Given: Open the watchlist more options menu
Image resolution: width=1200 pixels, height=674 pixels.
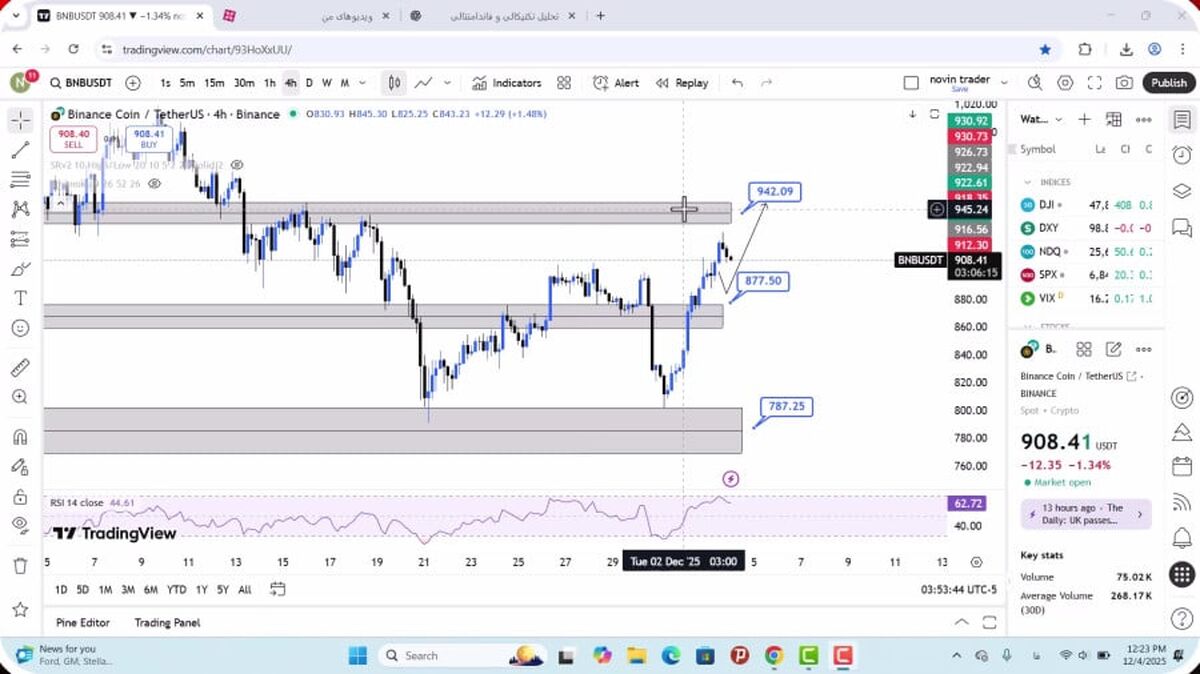Looking at the screenshot, I should (1144, 120).
